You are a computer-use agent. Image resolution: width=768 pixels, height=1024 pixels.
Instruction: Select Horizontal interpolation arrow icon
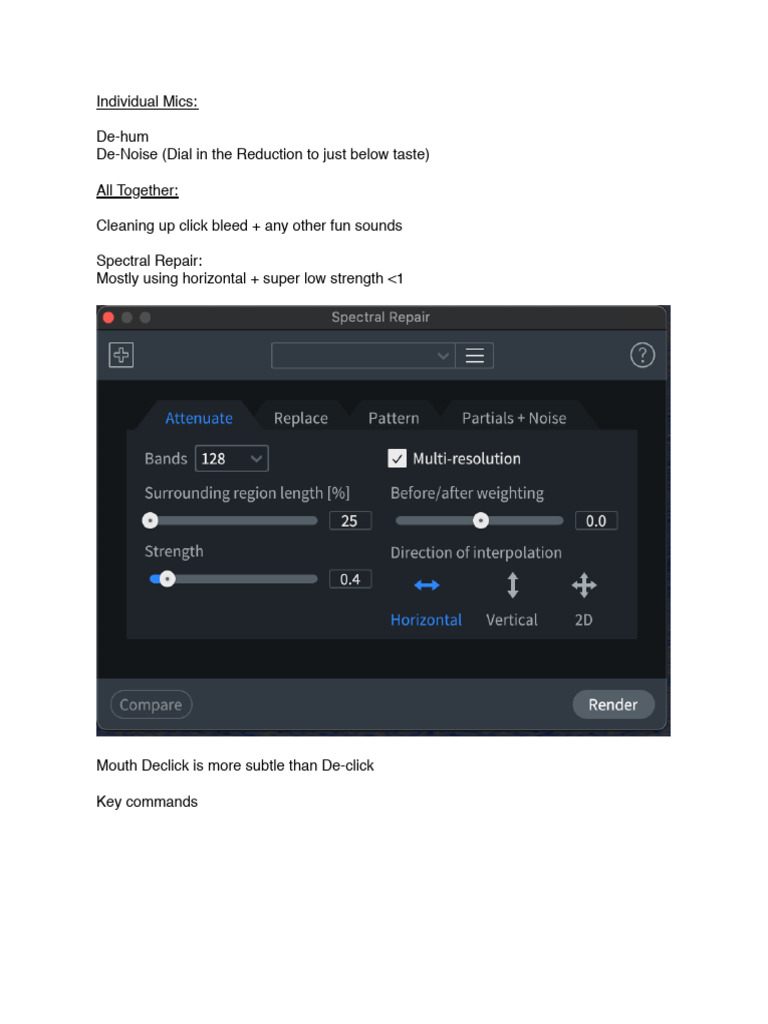click(x=426, y=585)
